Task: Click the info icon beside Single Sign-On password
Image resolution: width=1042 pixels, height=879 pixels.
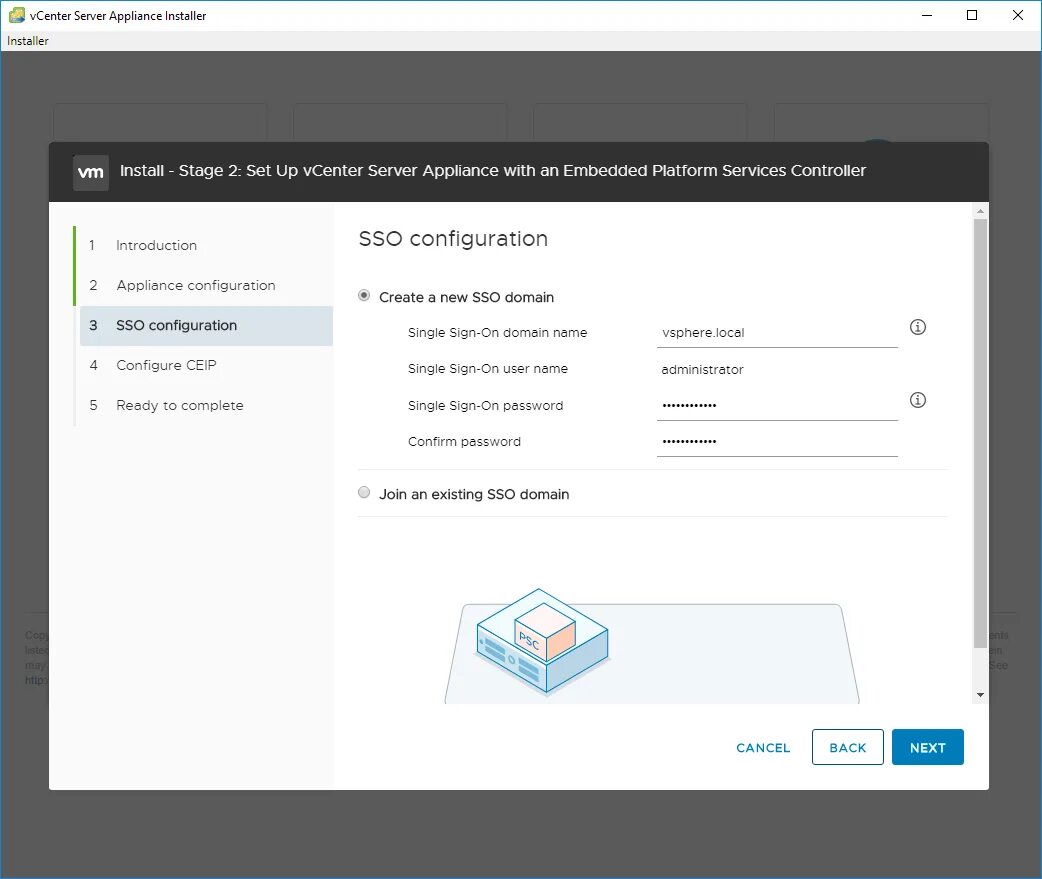Action: pyautogui.click(x=917, y=400)
